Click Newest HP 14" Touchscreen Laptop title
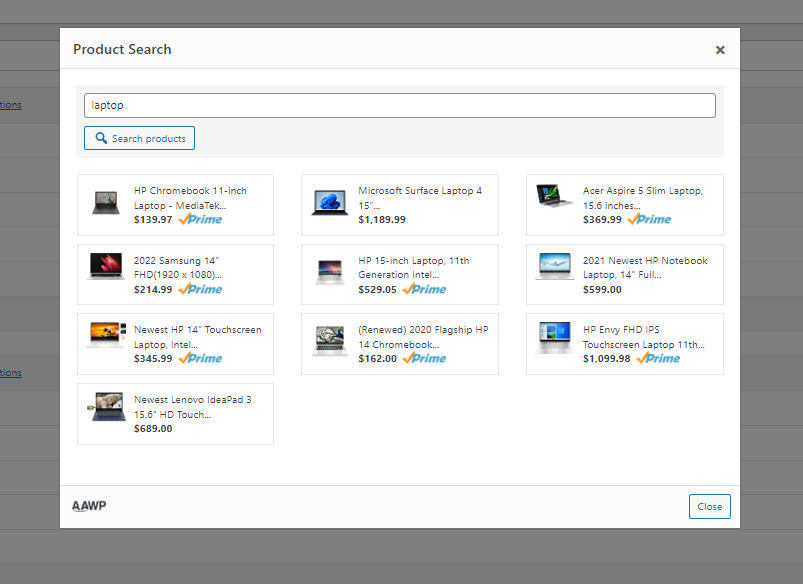The height and width of the screenshot is (584, 803). coord(198,337)
